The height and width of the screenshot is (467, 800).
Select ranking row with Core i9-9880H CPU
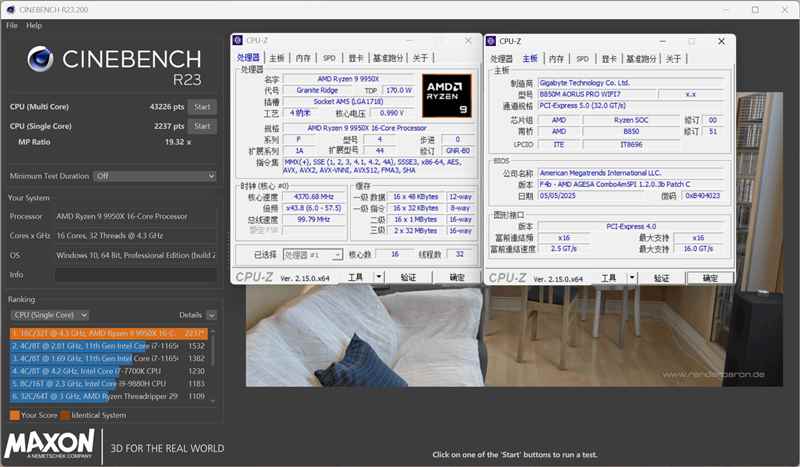click(109, 383)
